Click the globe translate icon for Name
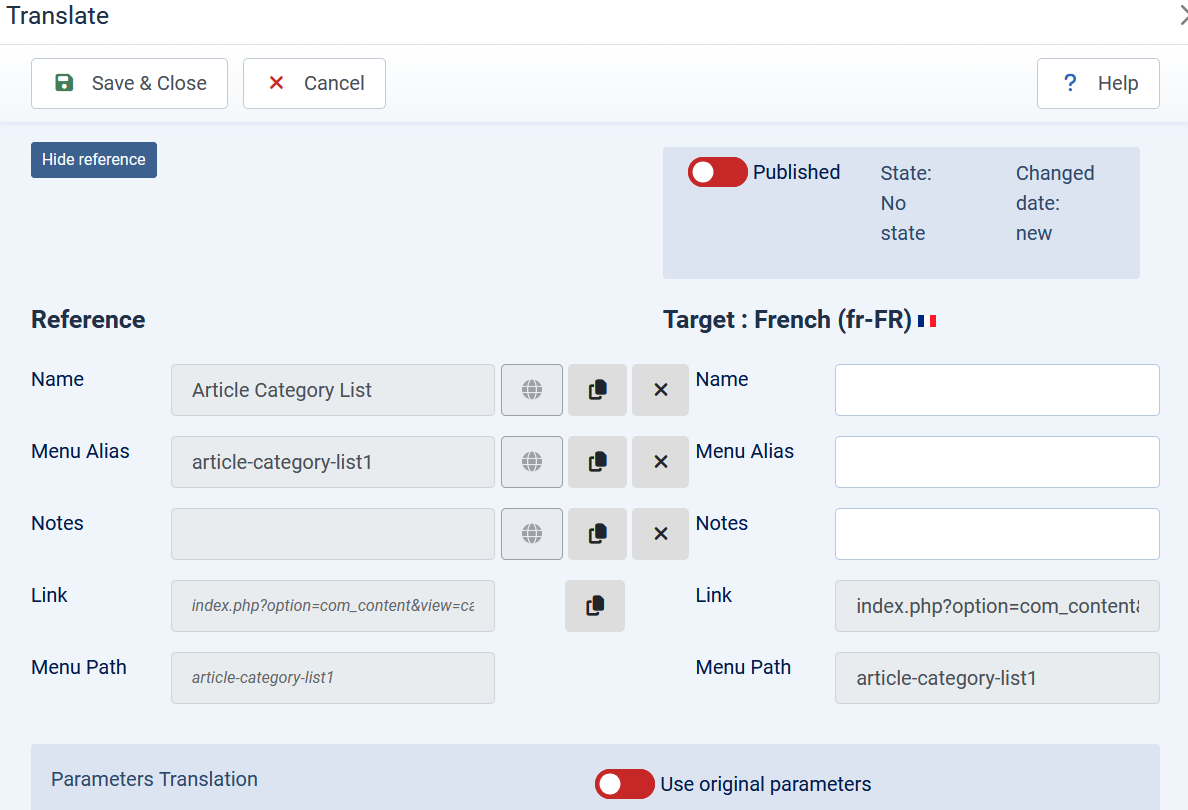The height and width of the screenshot is (810, 1188). (x=531, y=390)
